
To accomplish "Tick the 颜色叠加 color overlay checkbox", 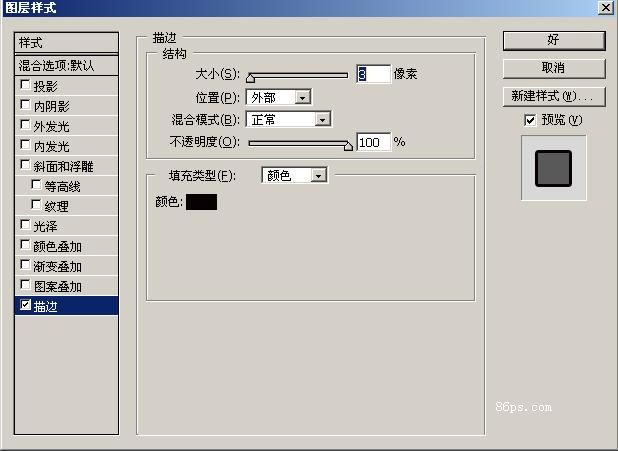I will pyautogui.click(x=25, y=245).
